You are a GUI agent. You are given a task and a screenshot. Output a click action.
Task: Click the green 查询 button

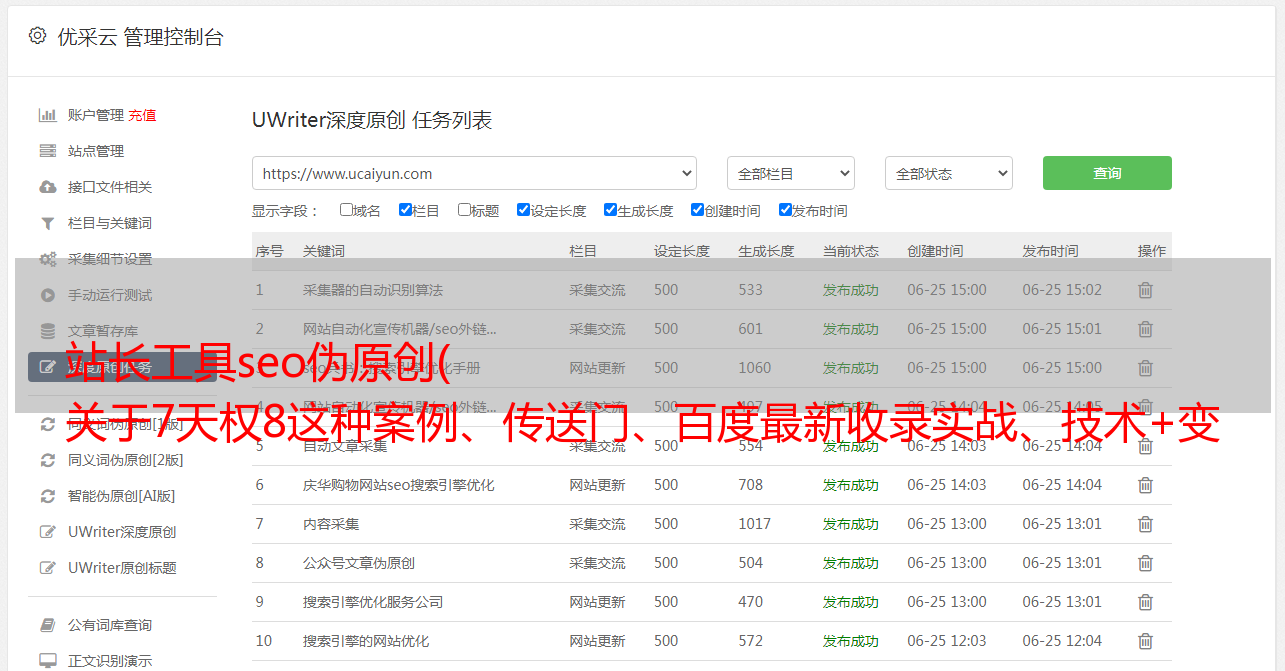coord(1107,173)
